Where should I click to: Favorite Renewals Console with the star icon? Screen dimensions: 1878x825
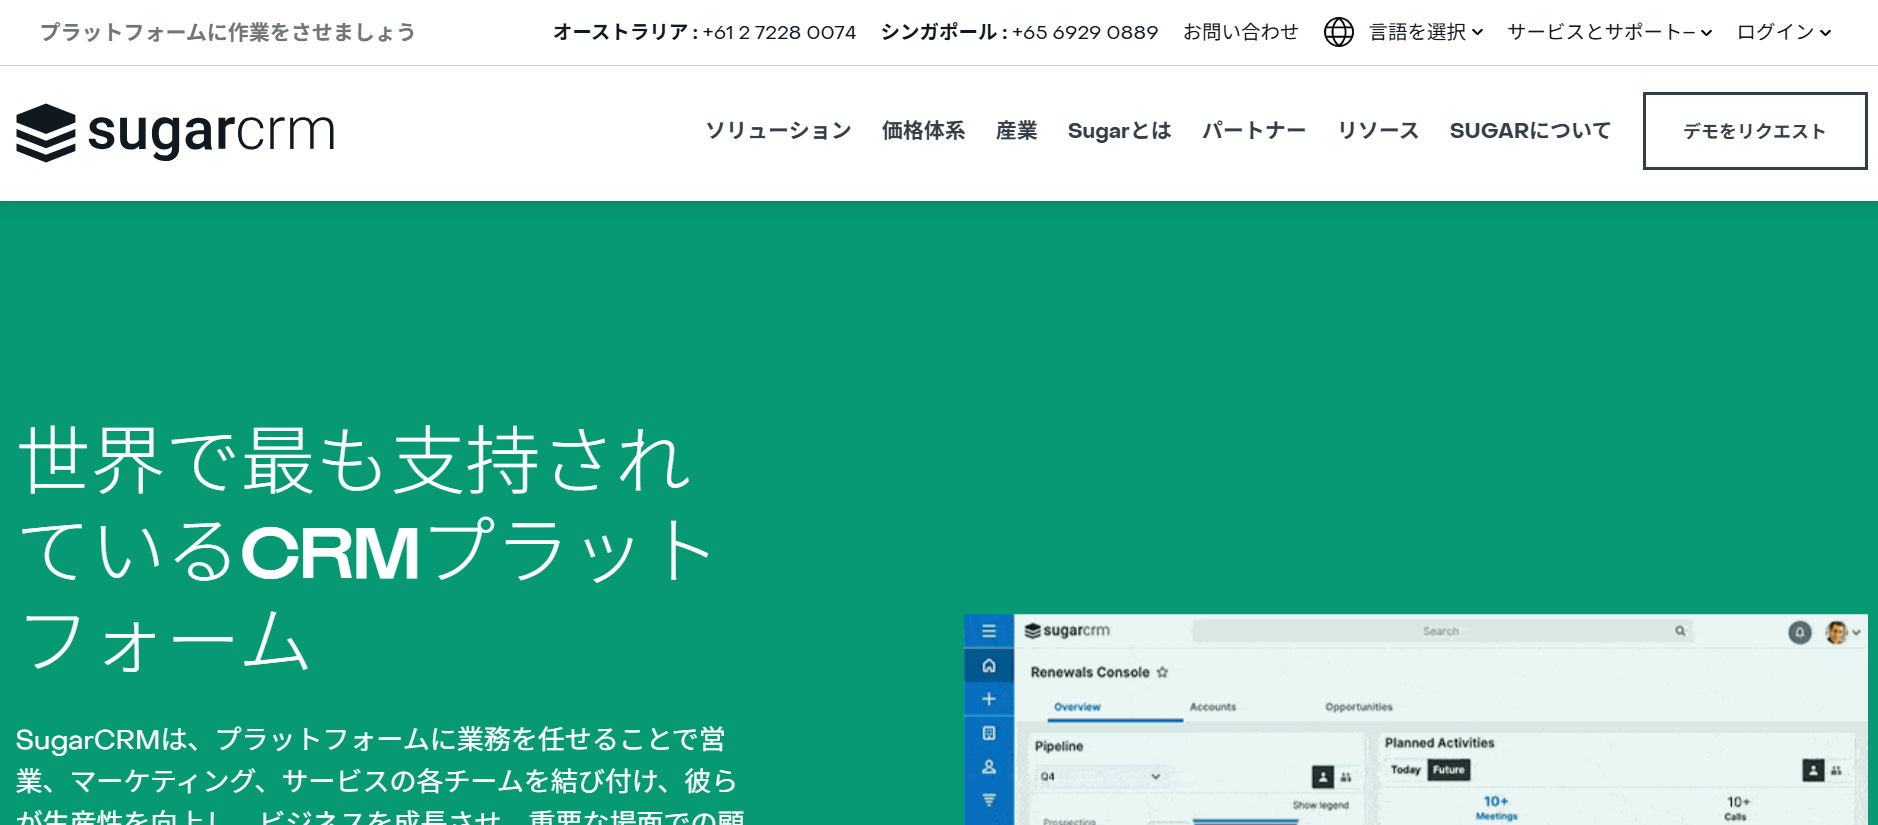pos(1162,672)
